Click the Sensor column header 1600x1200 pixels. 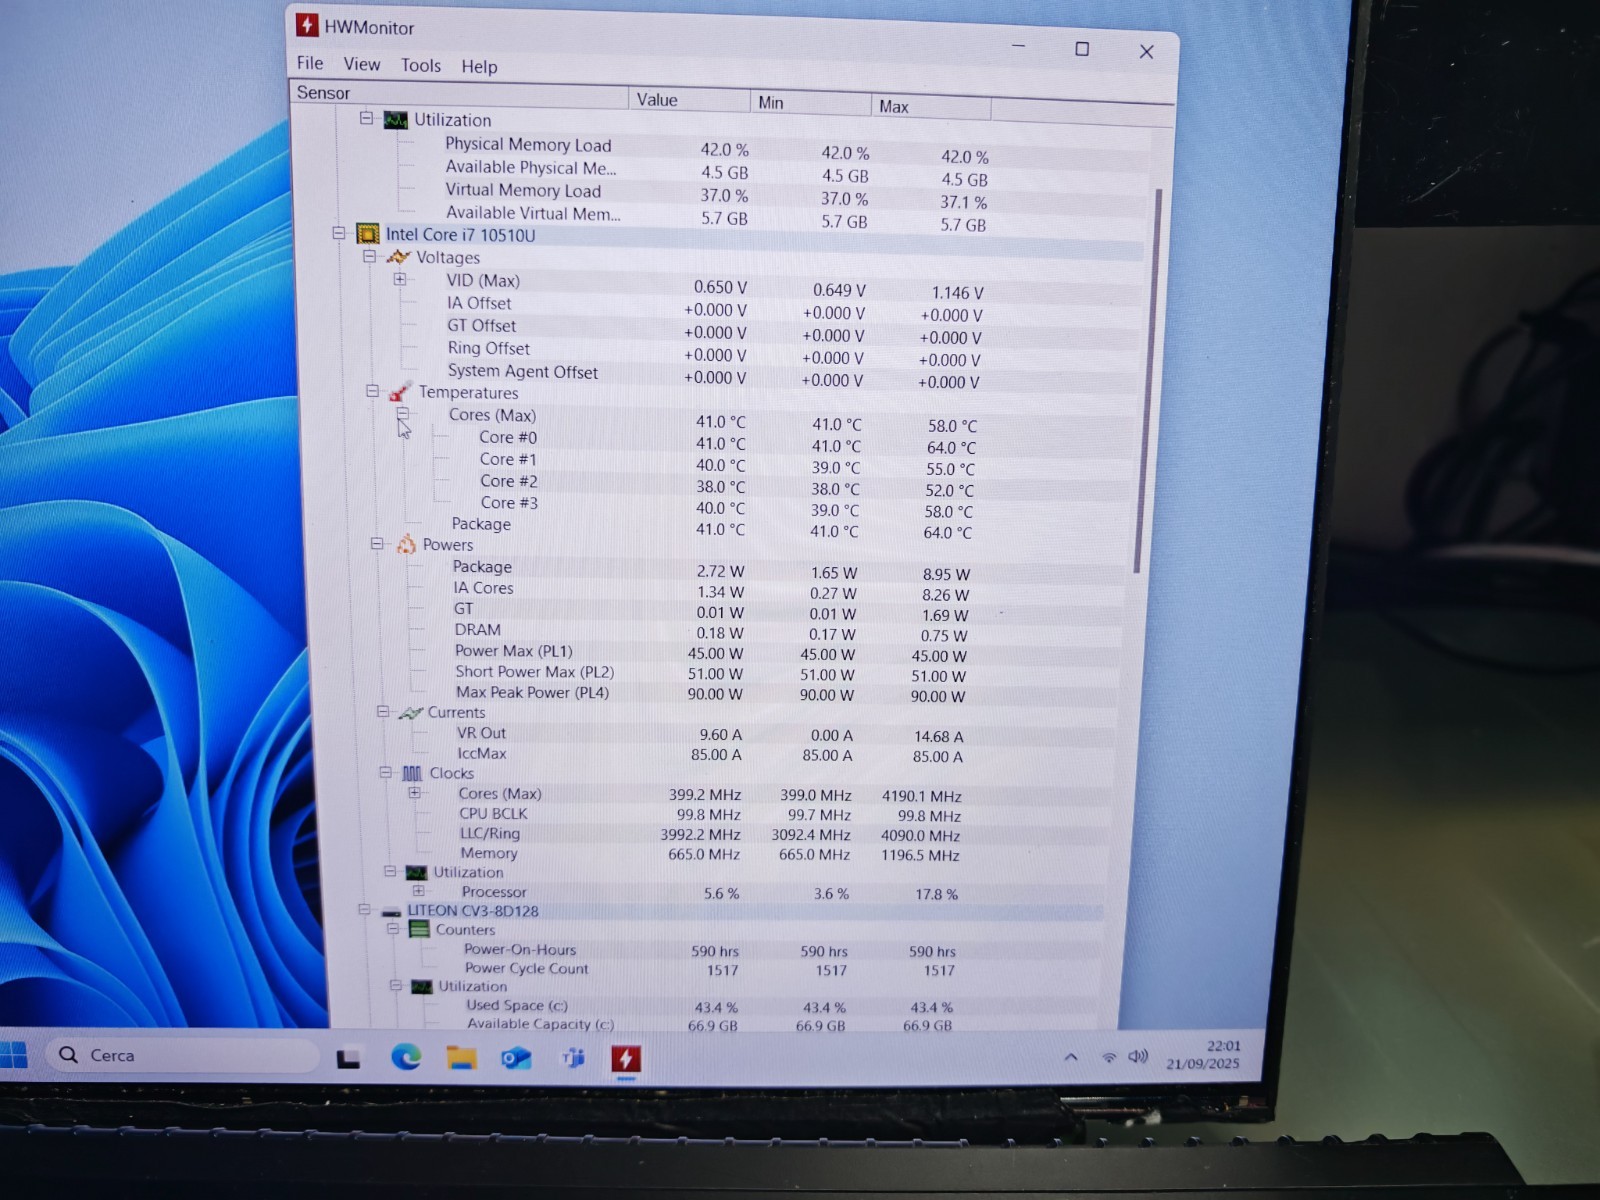coord(459,94)
